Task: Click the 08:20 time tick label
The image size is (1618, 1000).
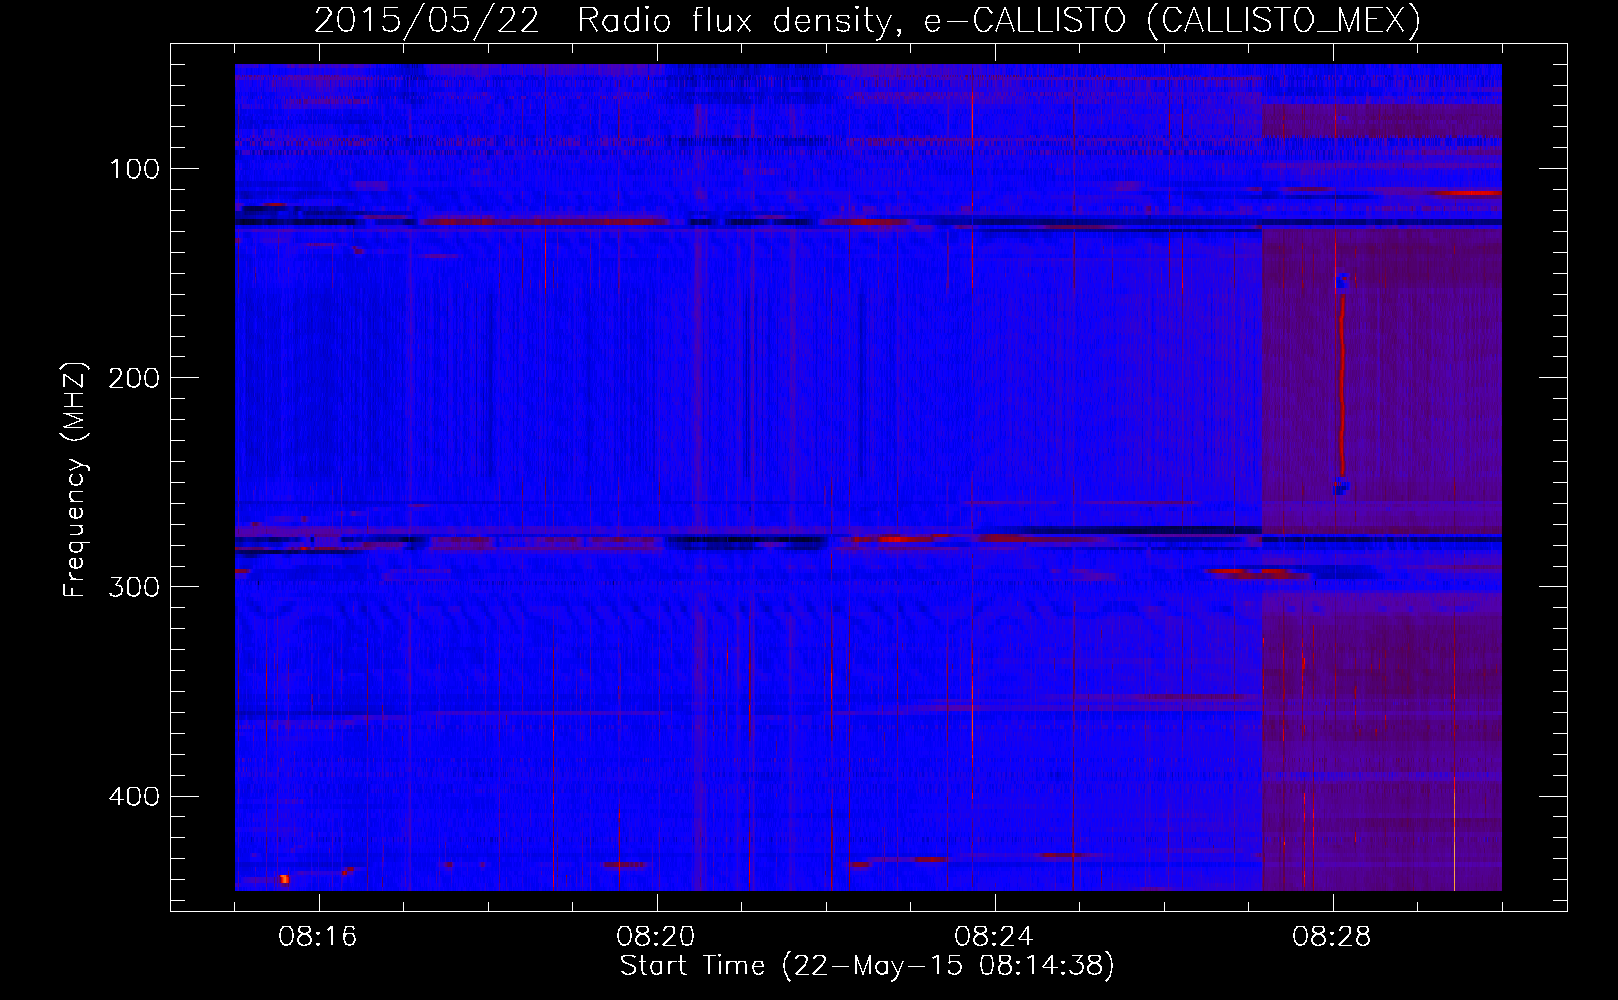Action: [x=656, y=937]
